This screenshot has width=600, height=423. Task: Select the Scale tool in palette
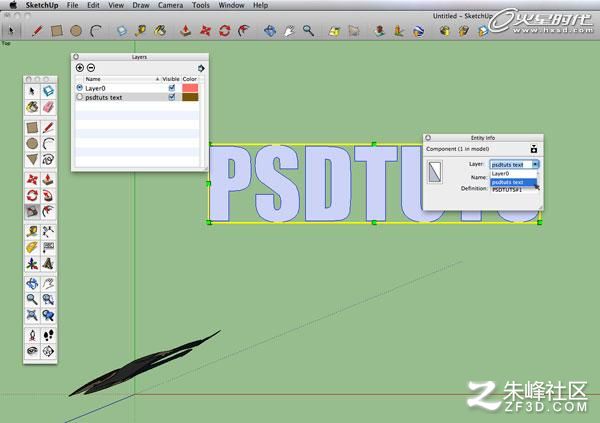[x=32, y=211]
